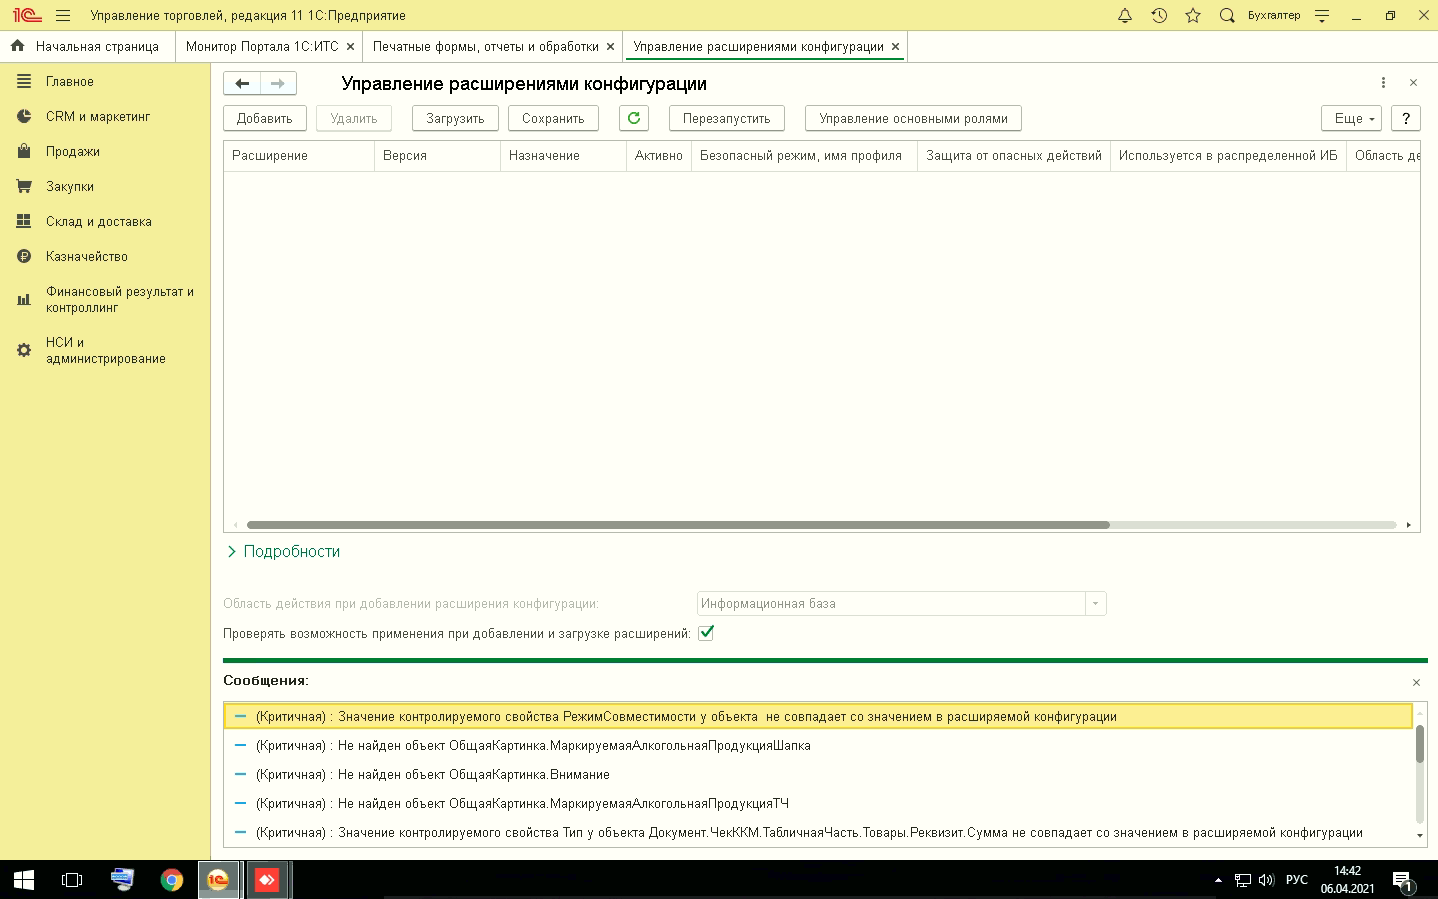Switch to Монитор Портала 1С:ИТС tab
Viewport: 1438px width, 899px height.
coord(262,47)
